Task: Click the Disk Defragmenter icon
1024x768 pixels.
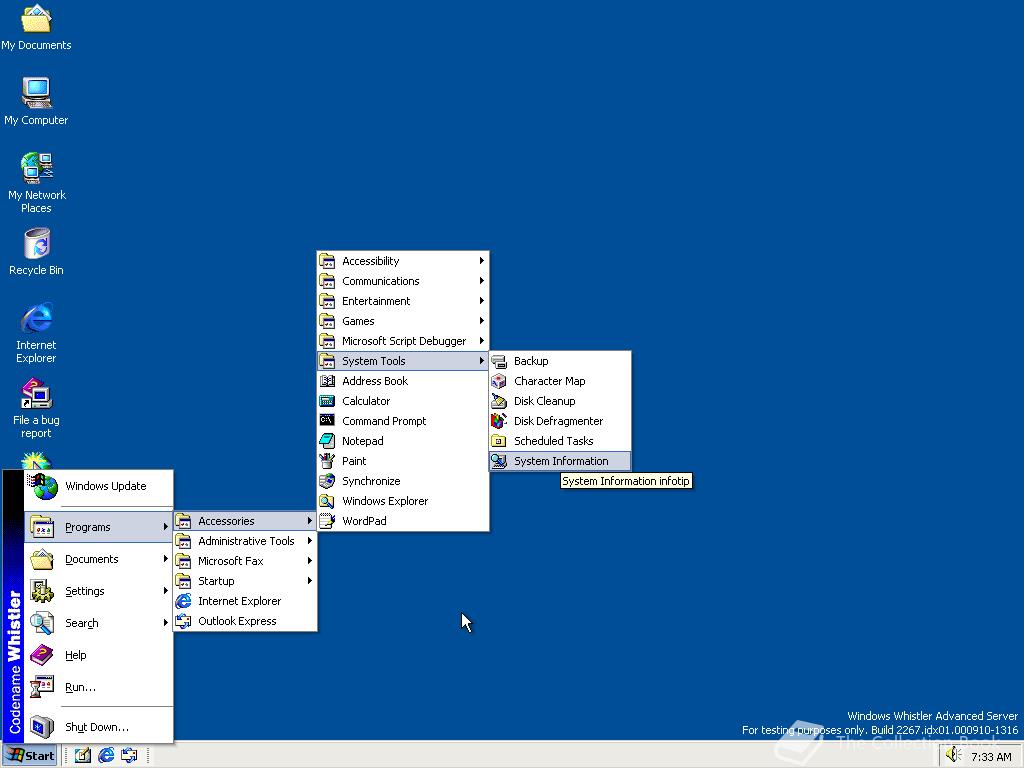Action: 499,421
